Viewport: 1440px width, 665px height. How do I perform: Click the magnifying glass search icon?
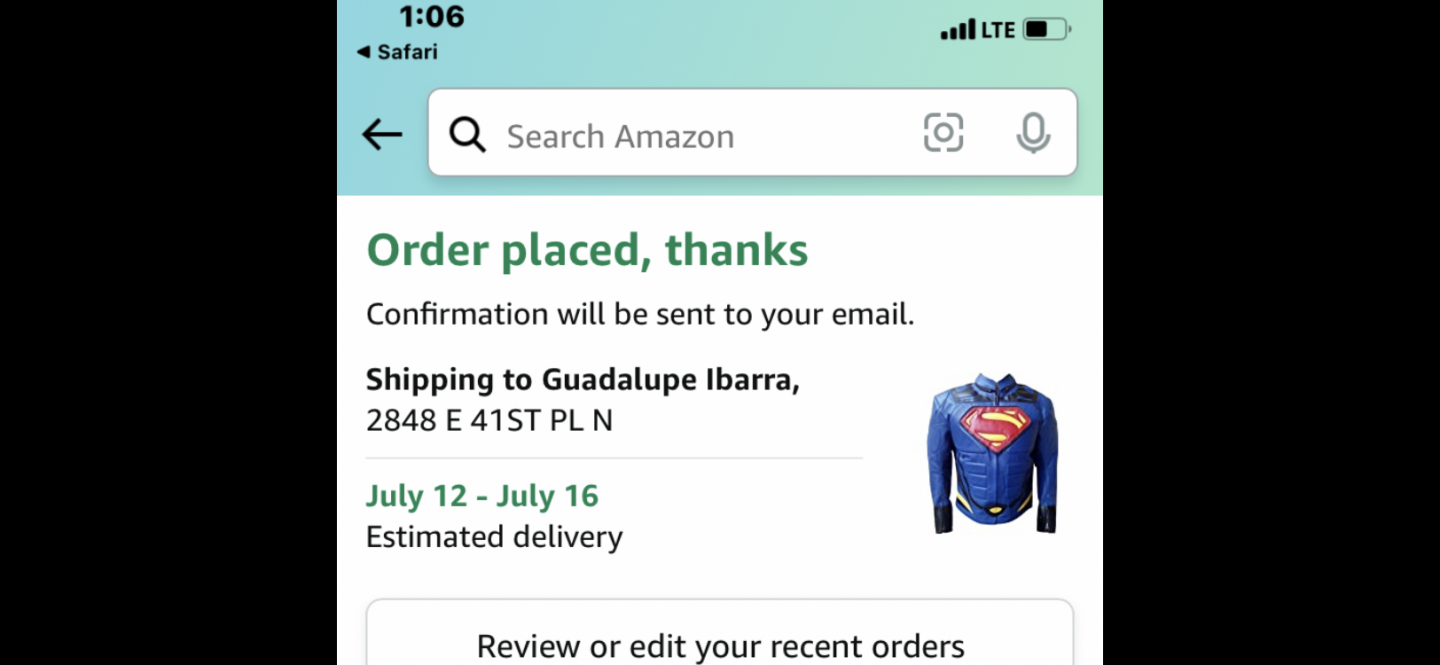467,134
